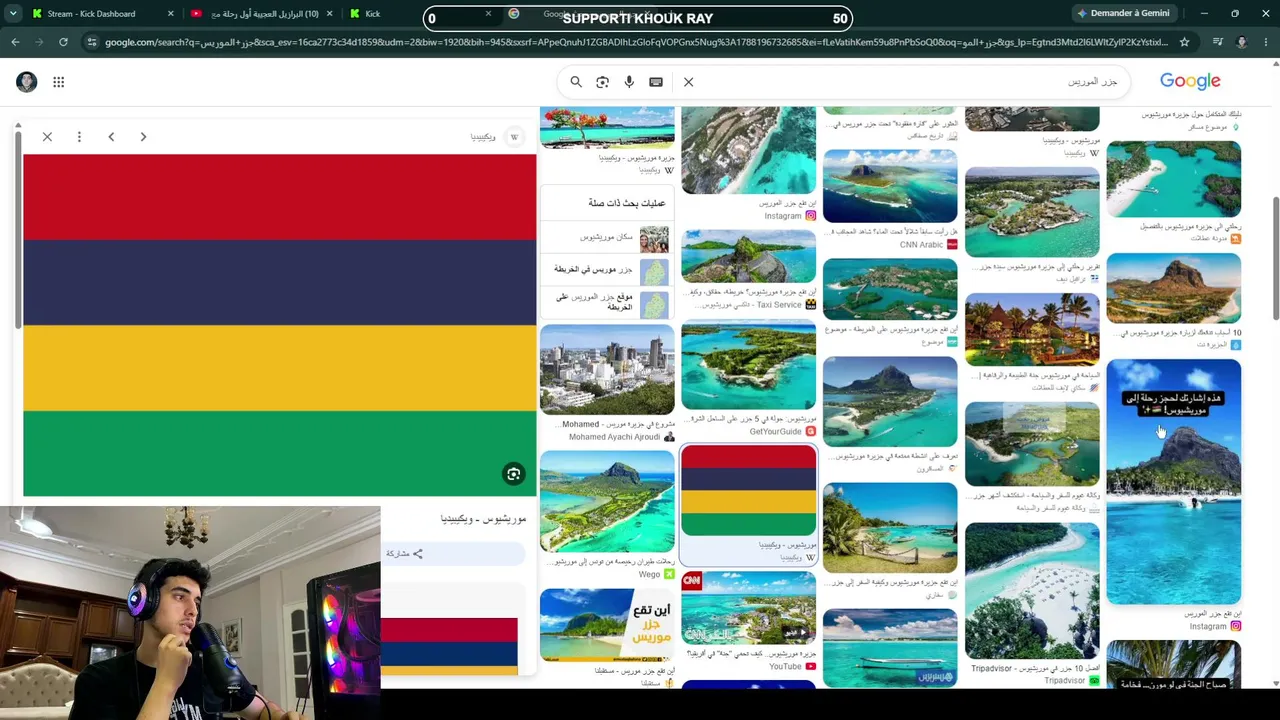Close the image preview panel
Image resolution: width=1280 pixels, height=720 pixels.
[47, 137]
